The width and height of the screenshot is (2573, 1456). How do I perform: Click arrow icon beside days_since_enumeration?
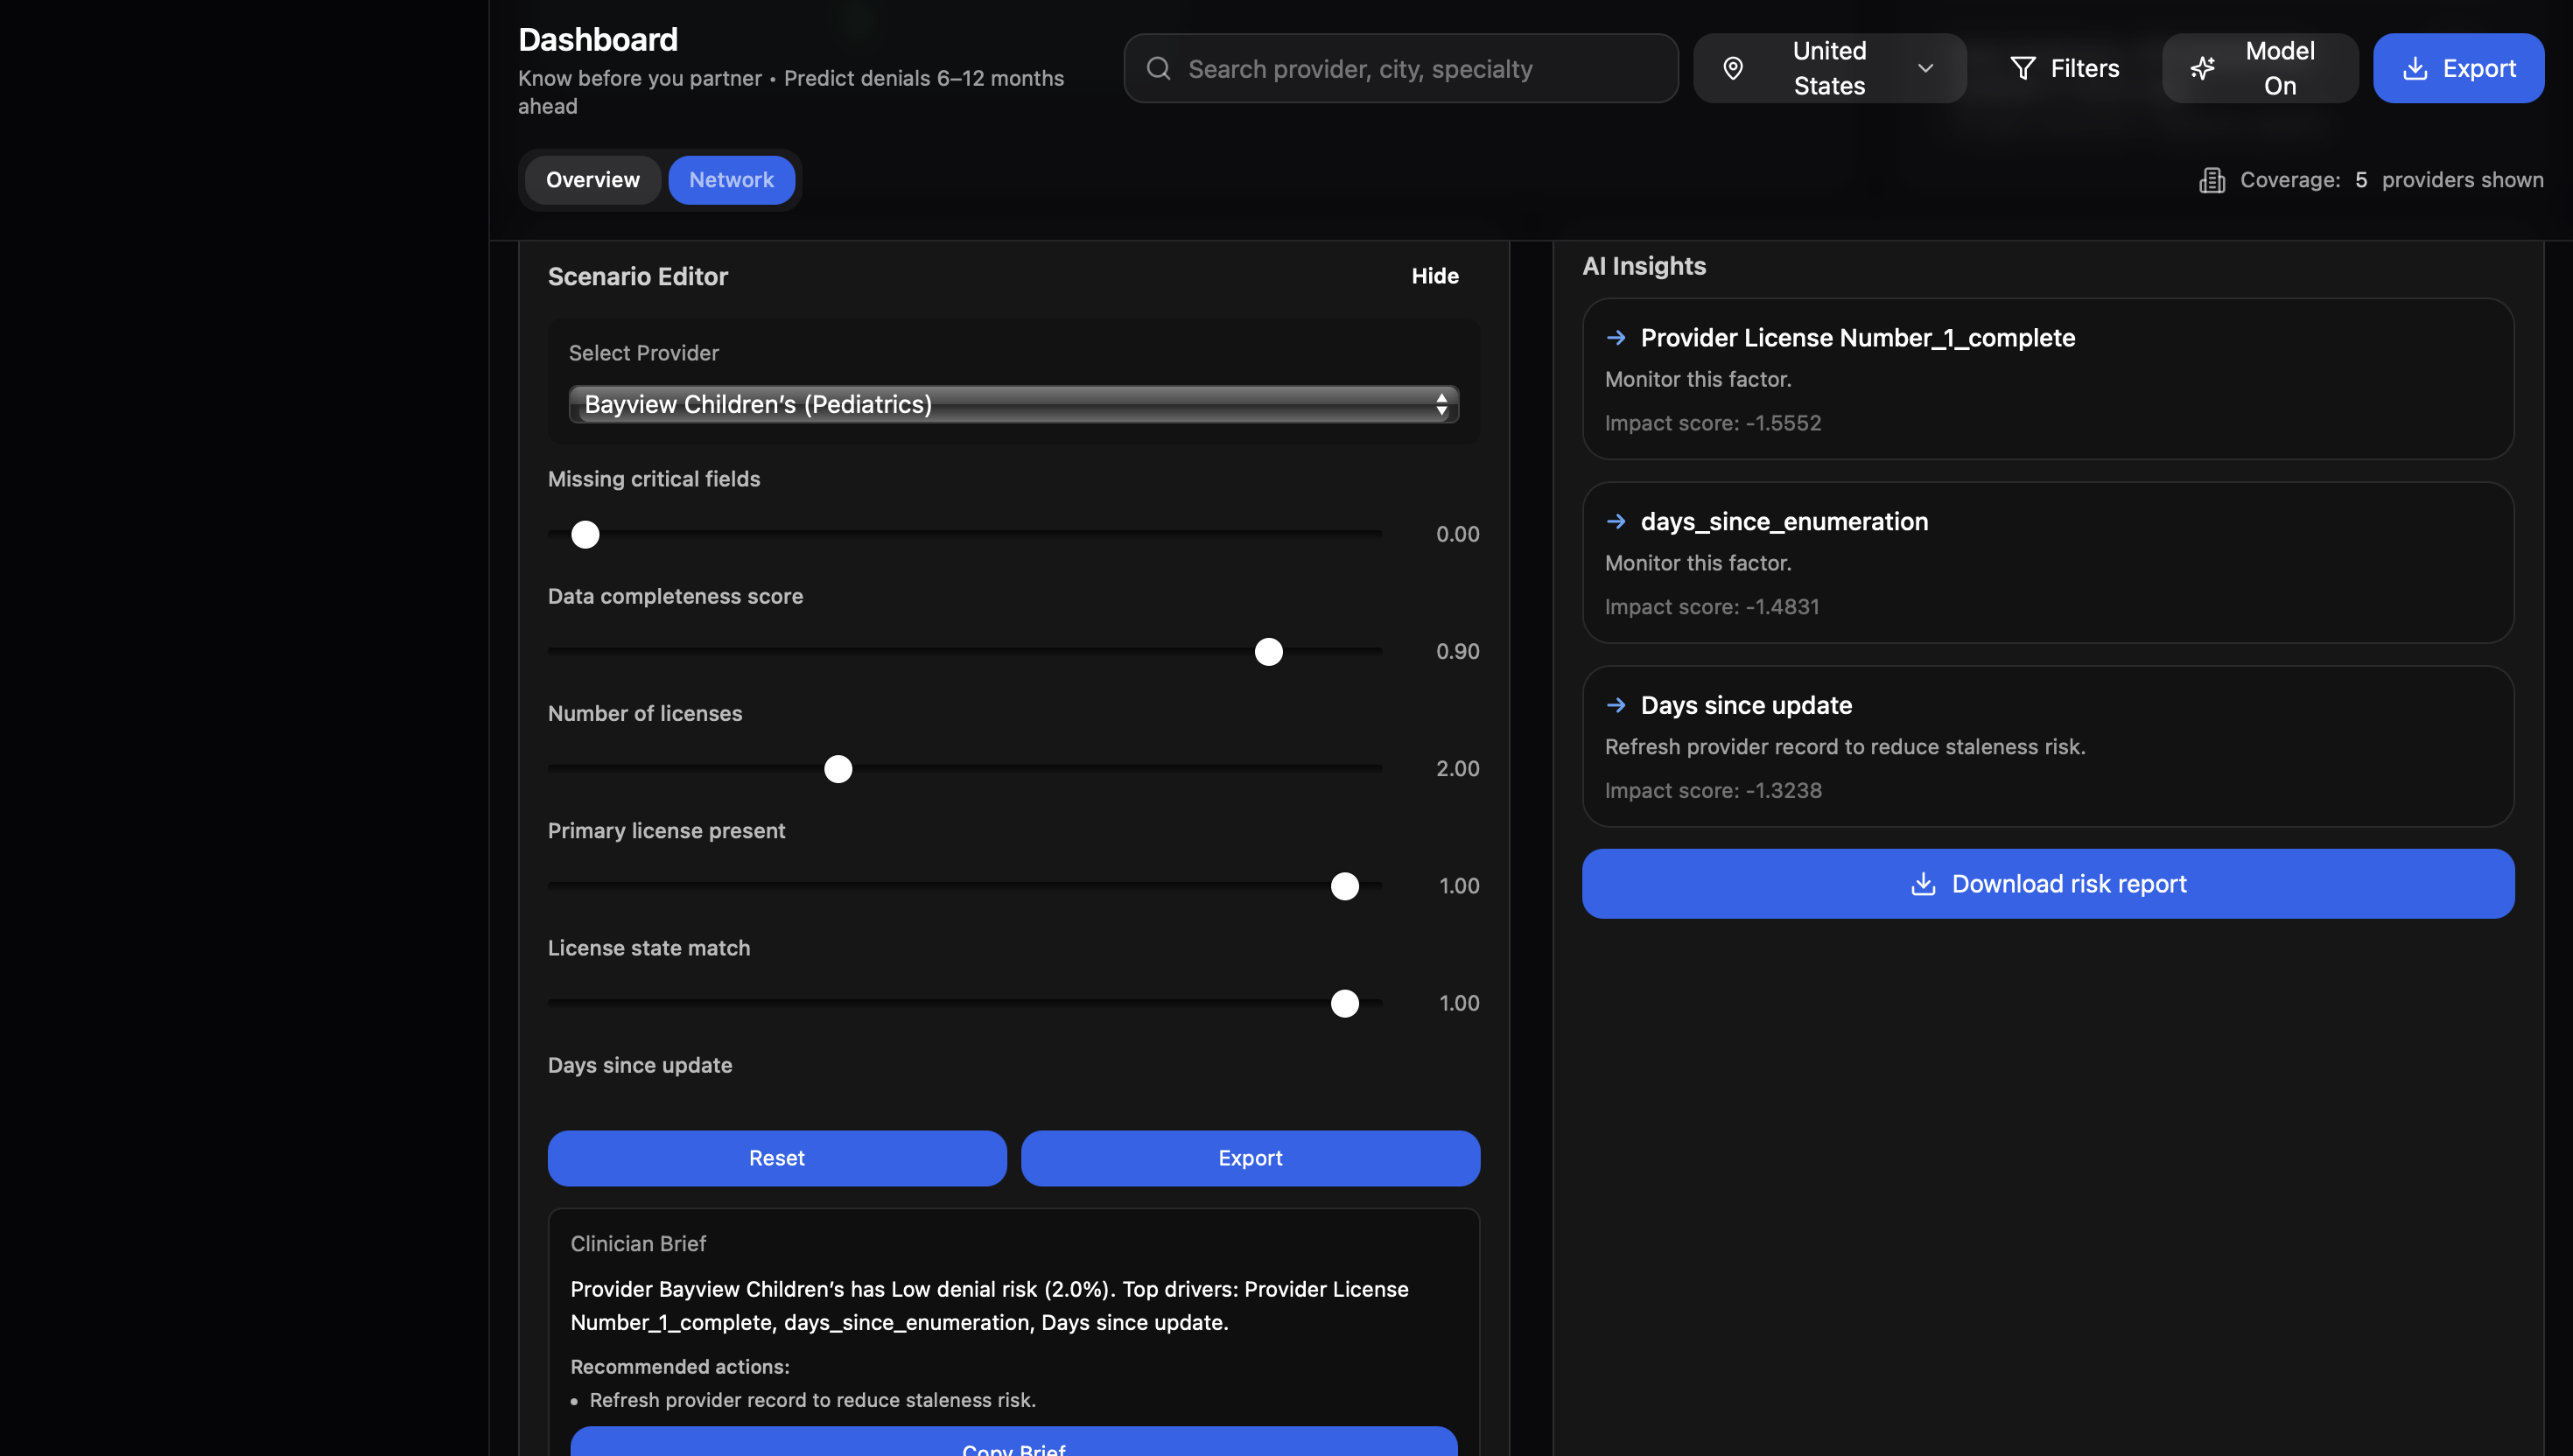1616,521
